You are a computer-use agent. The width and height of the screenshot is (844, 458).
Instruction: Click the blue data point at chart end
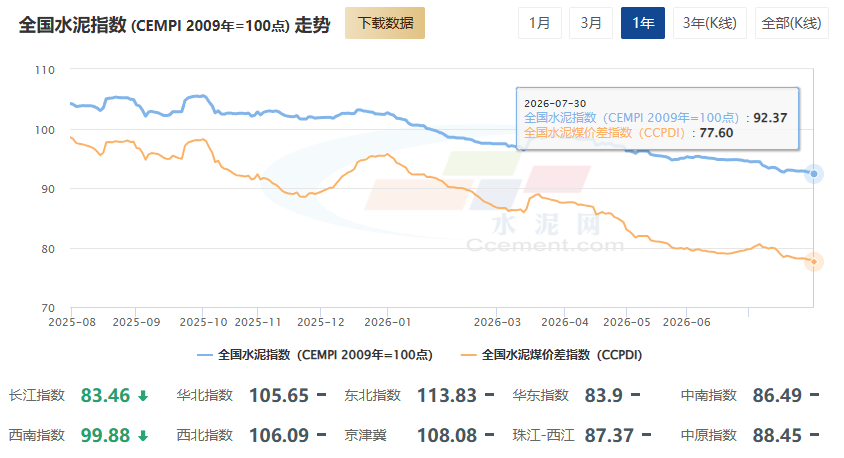(814, 174)
